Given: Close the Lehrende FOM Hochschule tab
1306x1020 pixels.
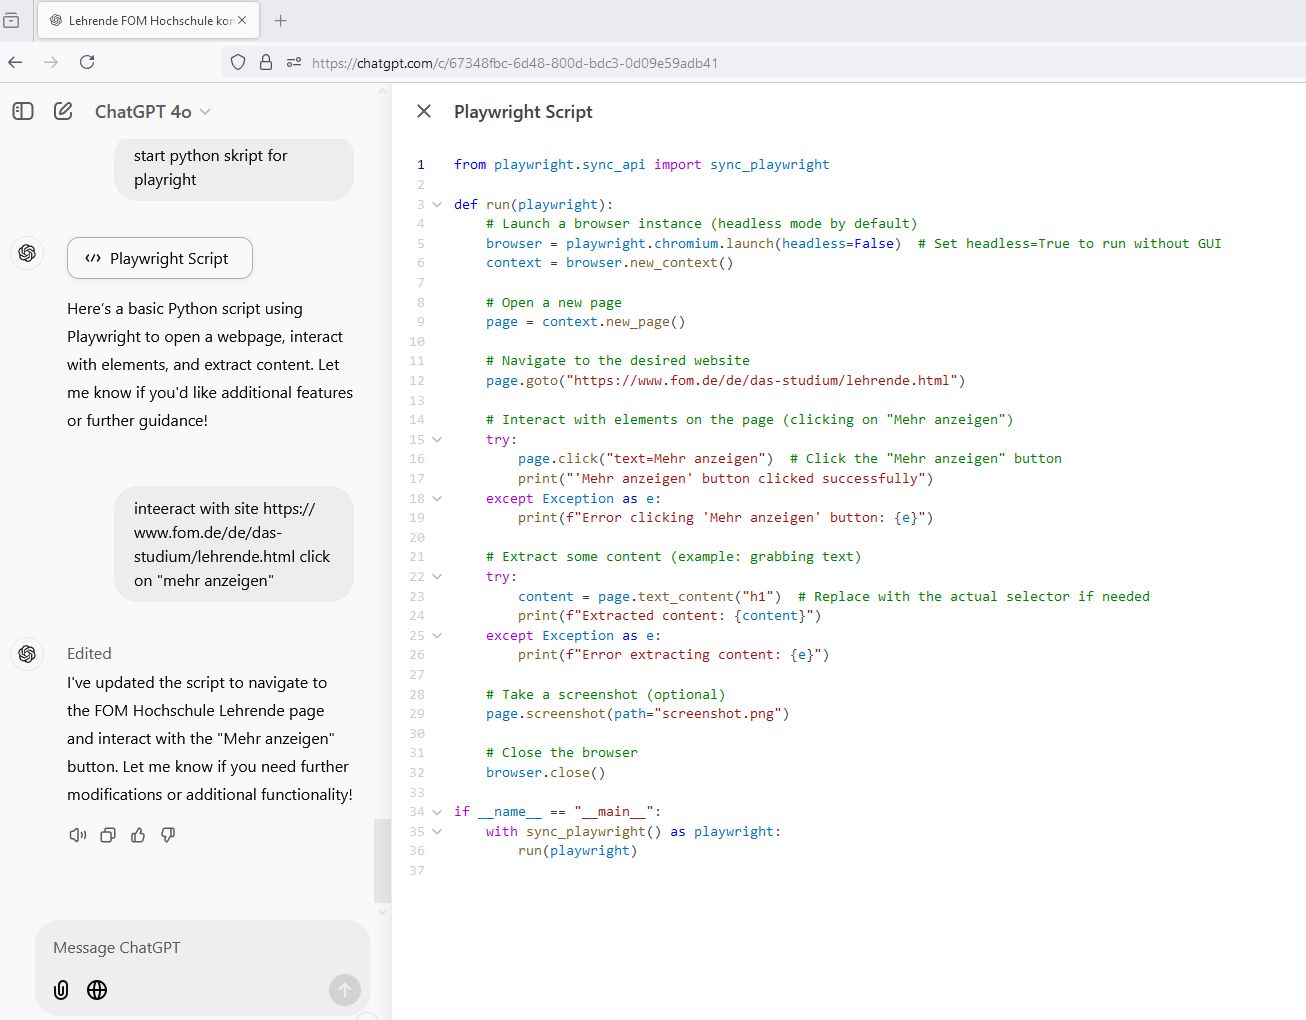Looking at the screenshot, I should click(x=242, y=20).
